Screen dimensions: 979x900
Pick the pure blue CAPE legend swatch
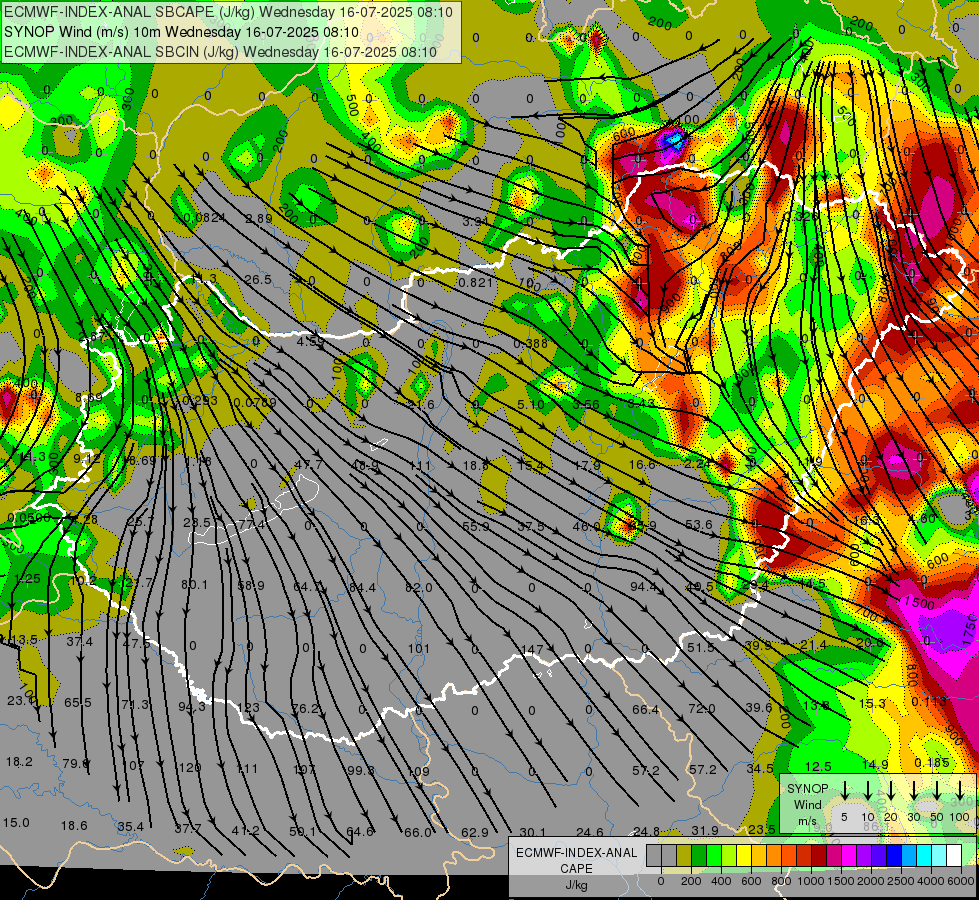(894, 856)
